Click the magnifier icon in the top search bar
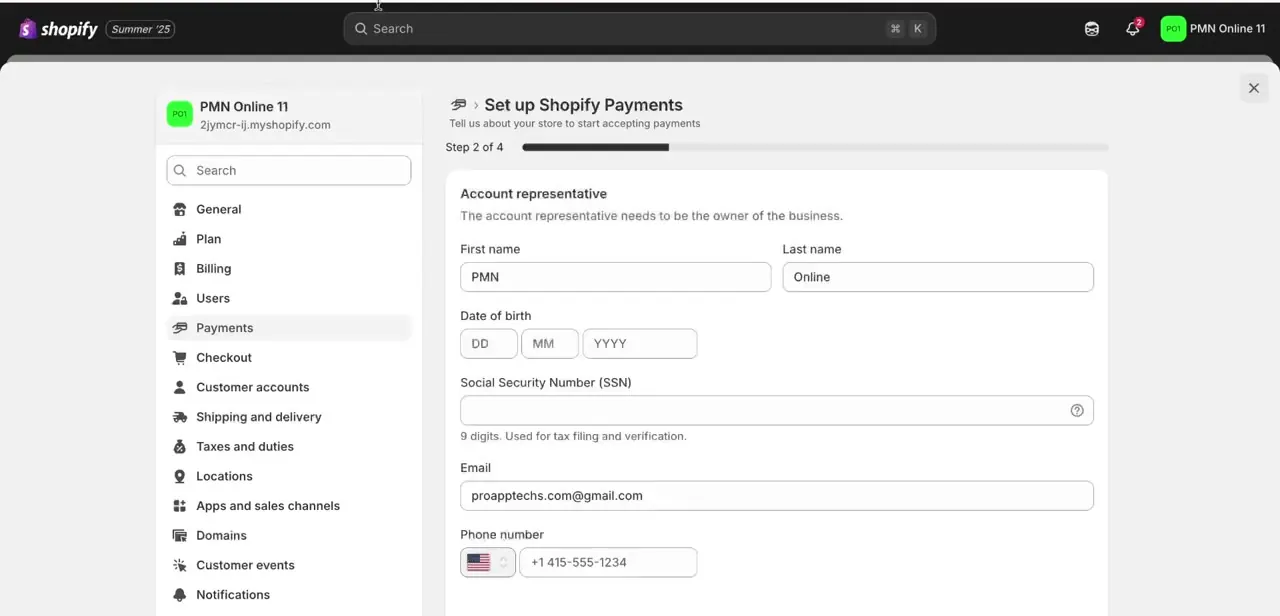 [361, 29]
